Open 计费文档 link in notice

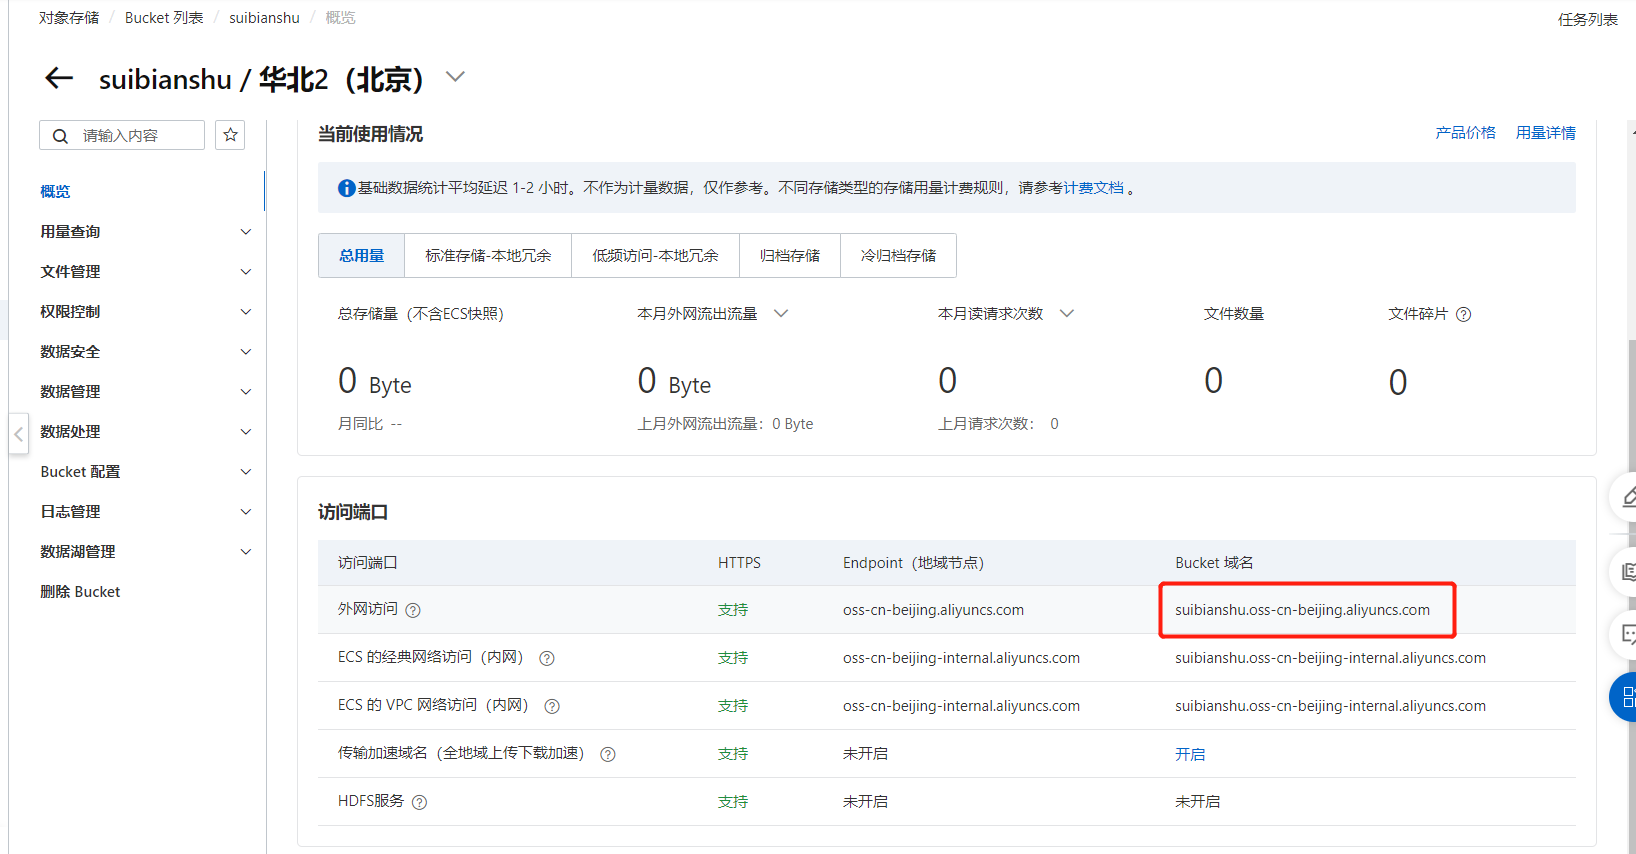pyautogui.click(x=1093, y=188)
